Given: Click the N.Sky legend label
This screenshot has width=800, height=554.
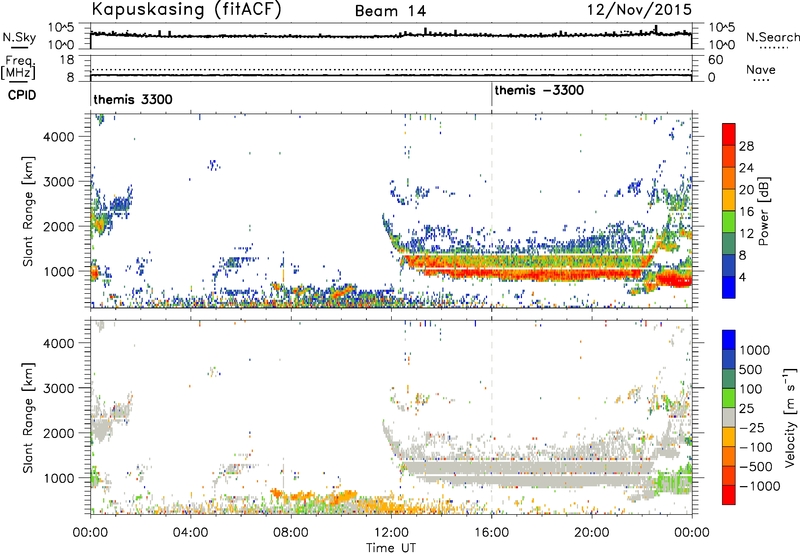Looking at the screenshot, I should pos(19,37).
